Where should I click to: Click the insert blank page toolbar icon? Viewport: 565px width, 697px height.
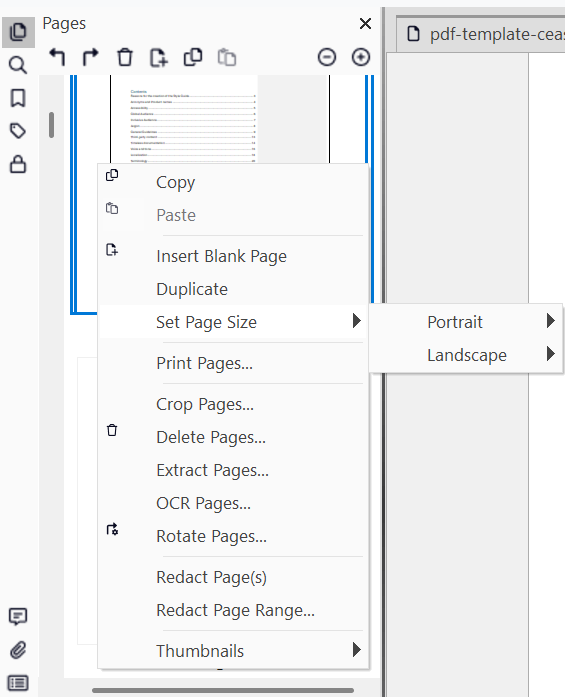coord(159,57)
